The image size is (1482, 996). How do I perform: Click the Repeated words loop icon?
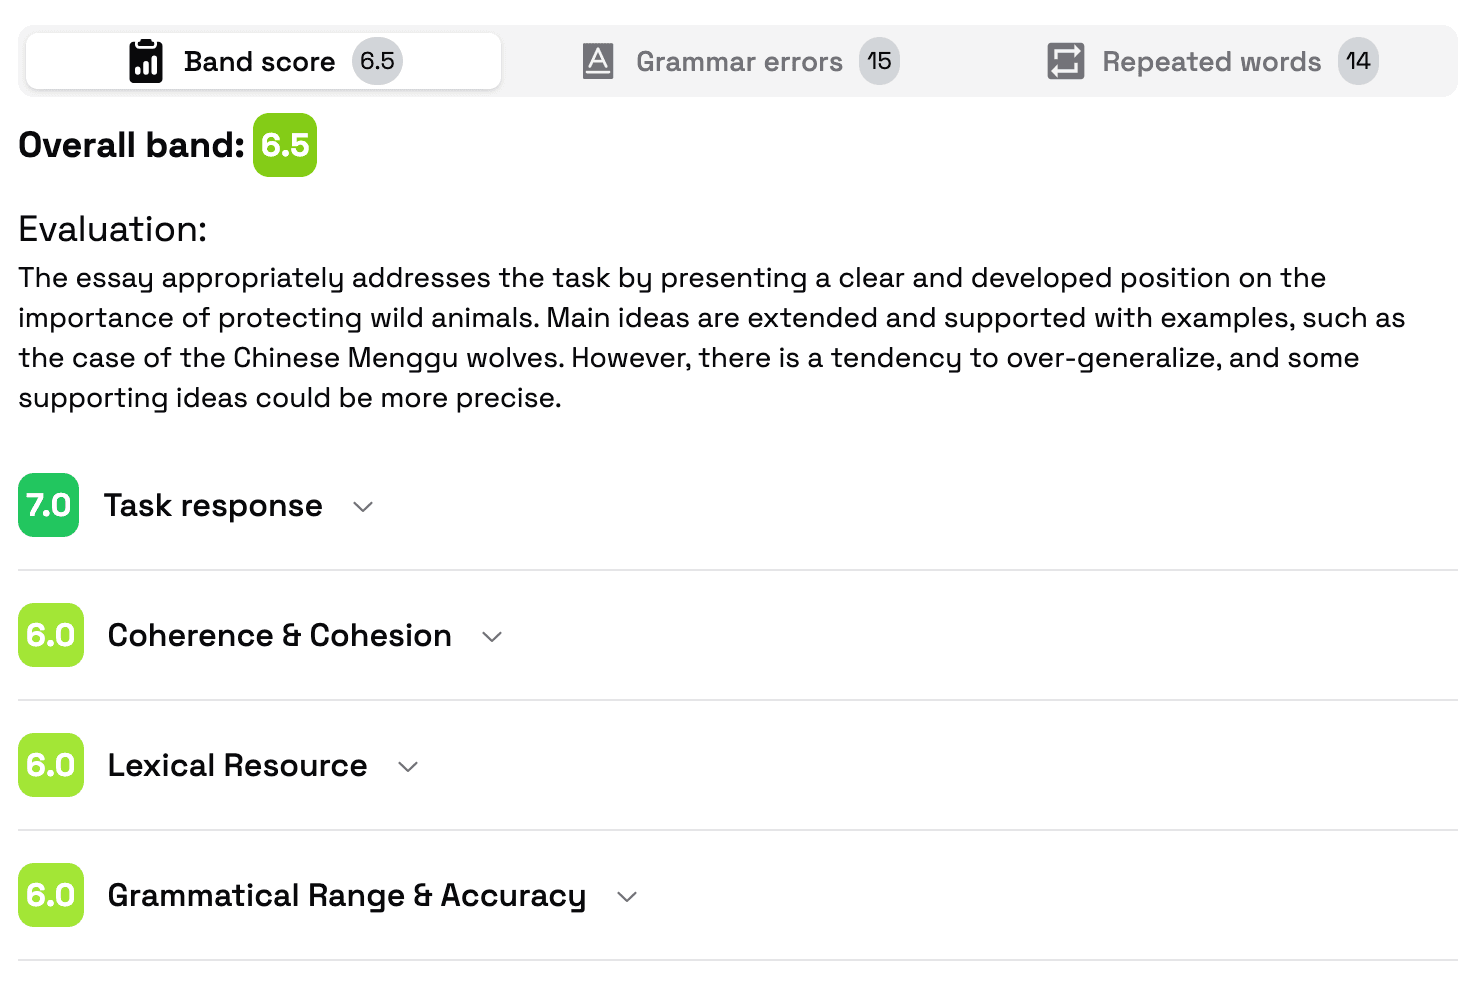pyautogui.click(x=1065, y=61)
